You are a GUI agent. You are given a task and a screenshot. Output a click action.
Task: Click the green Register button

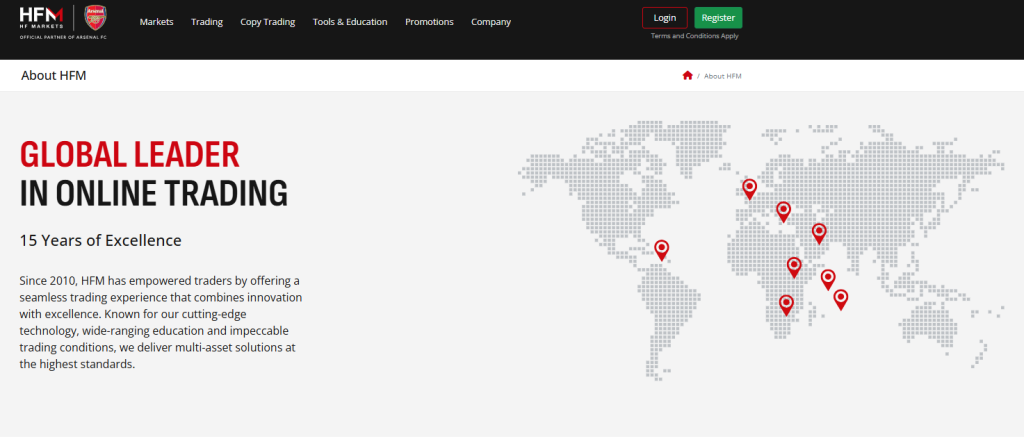click(x=718, y=18)
